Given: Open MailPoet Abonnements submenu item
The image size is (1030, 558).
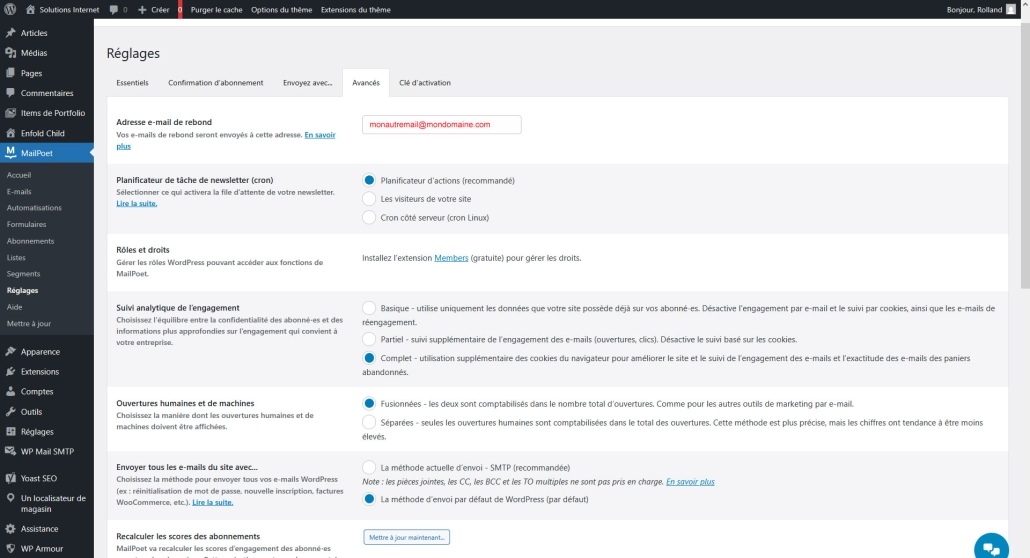Looking at the screenshot, I should coord(30,241).
